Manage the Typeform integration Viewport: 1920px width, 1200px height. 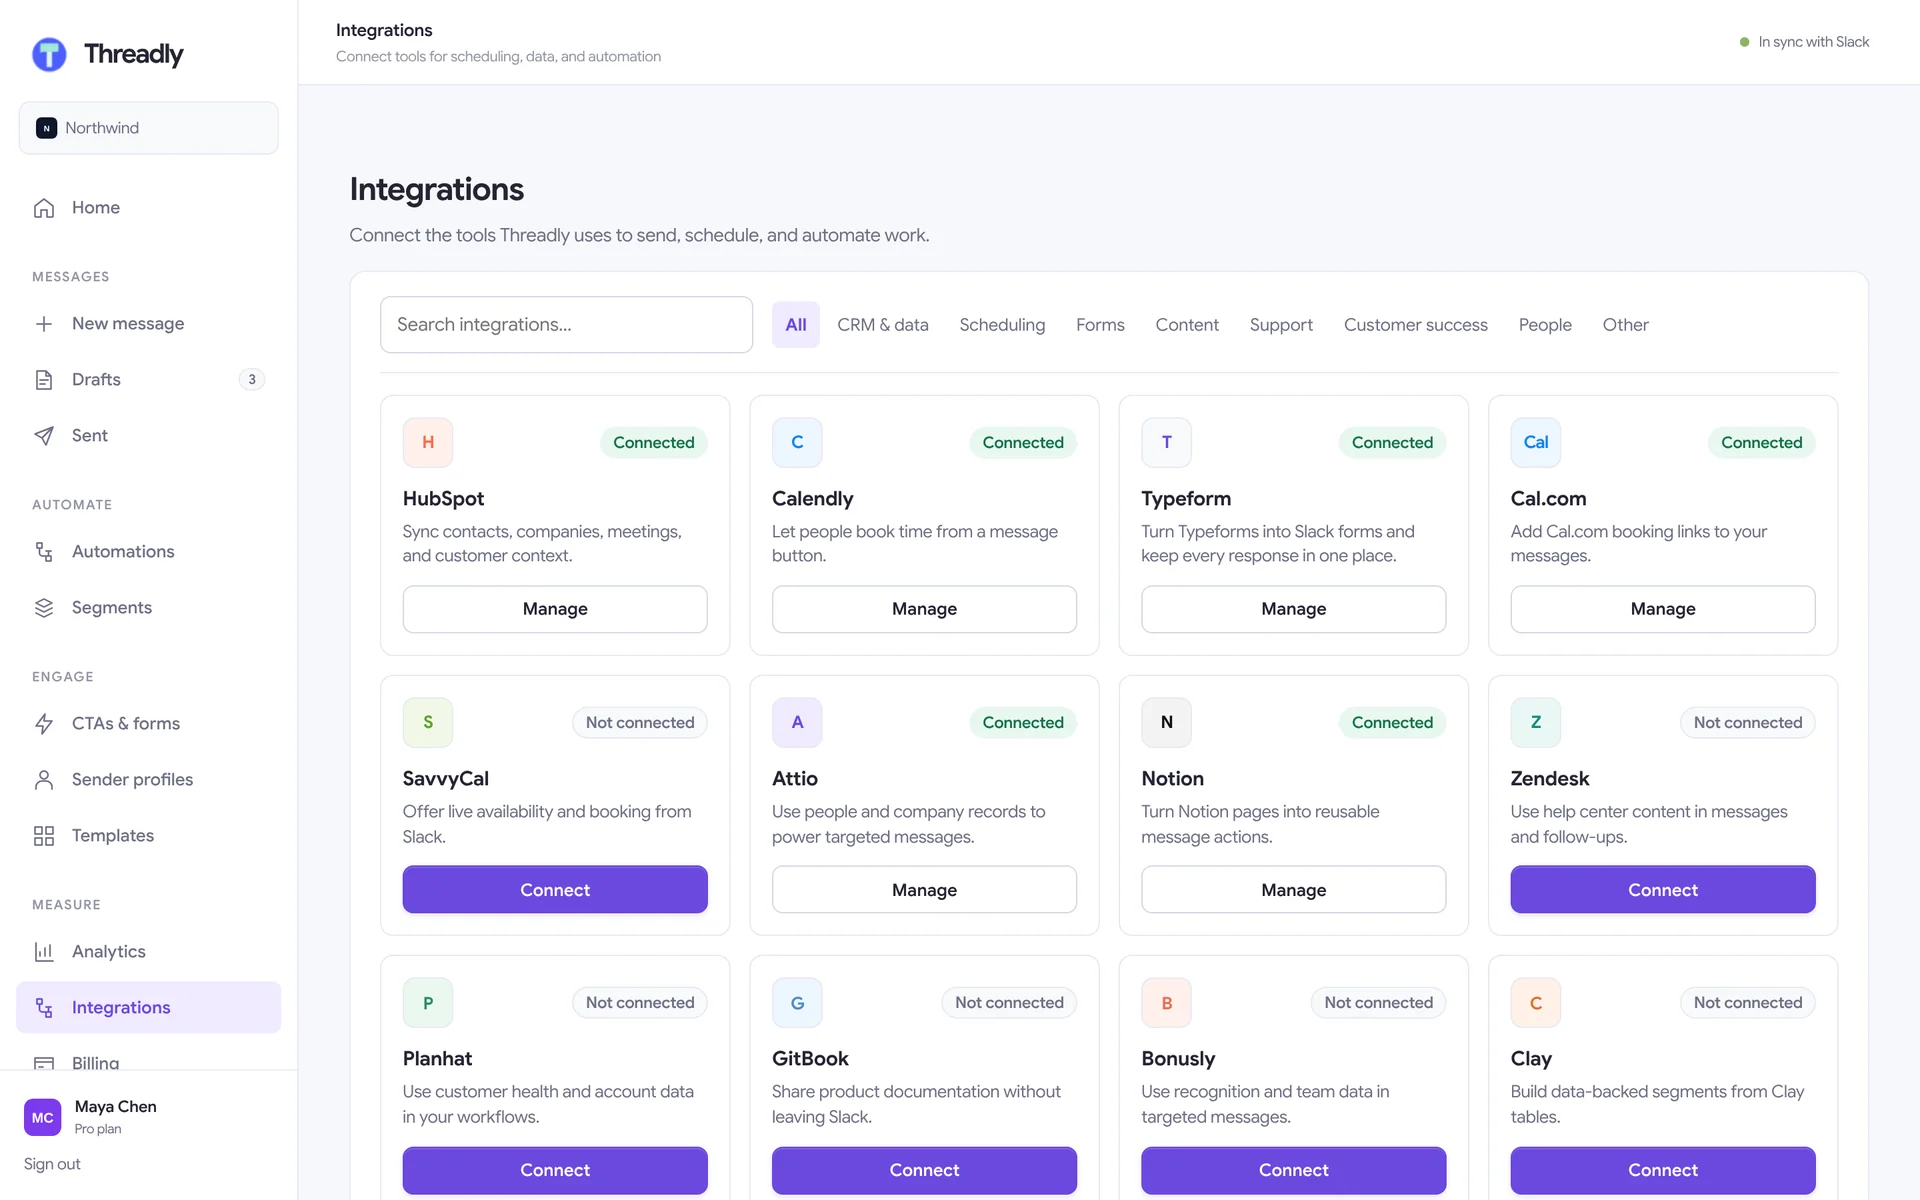click(x=1294, y=609)
